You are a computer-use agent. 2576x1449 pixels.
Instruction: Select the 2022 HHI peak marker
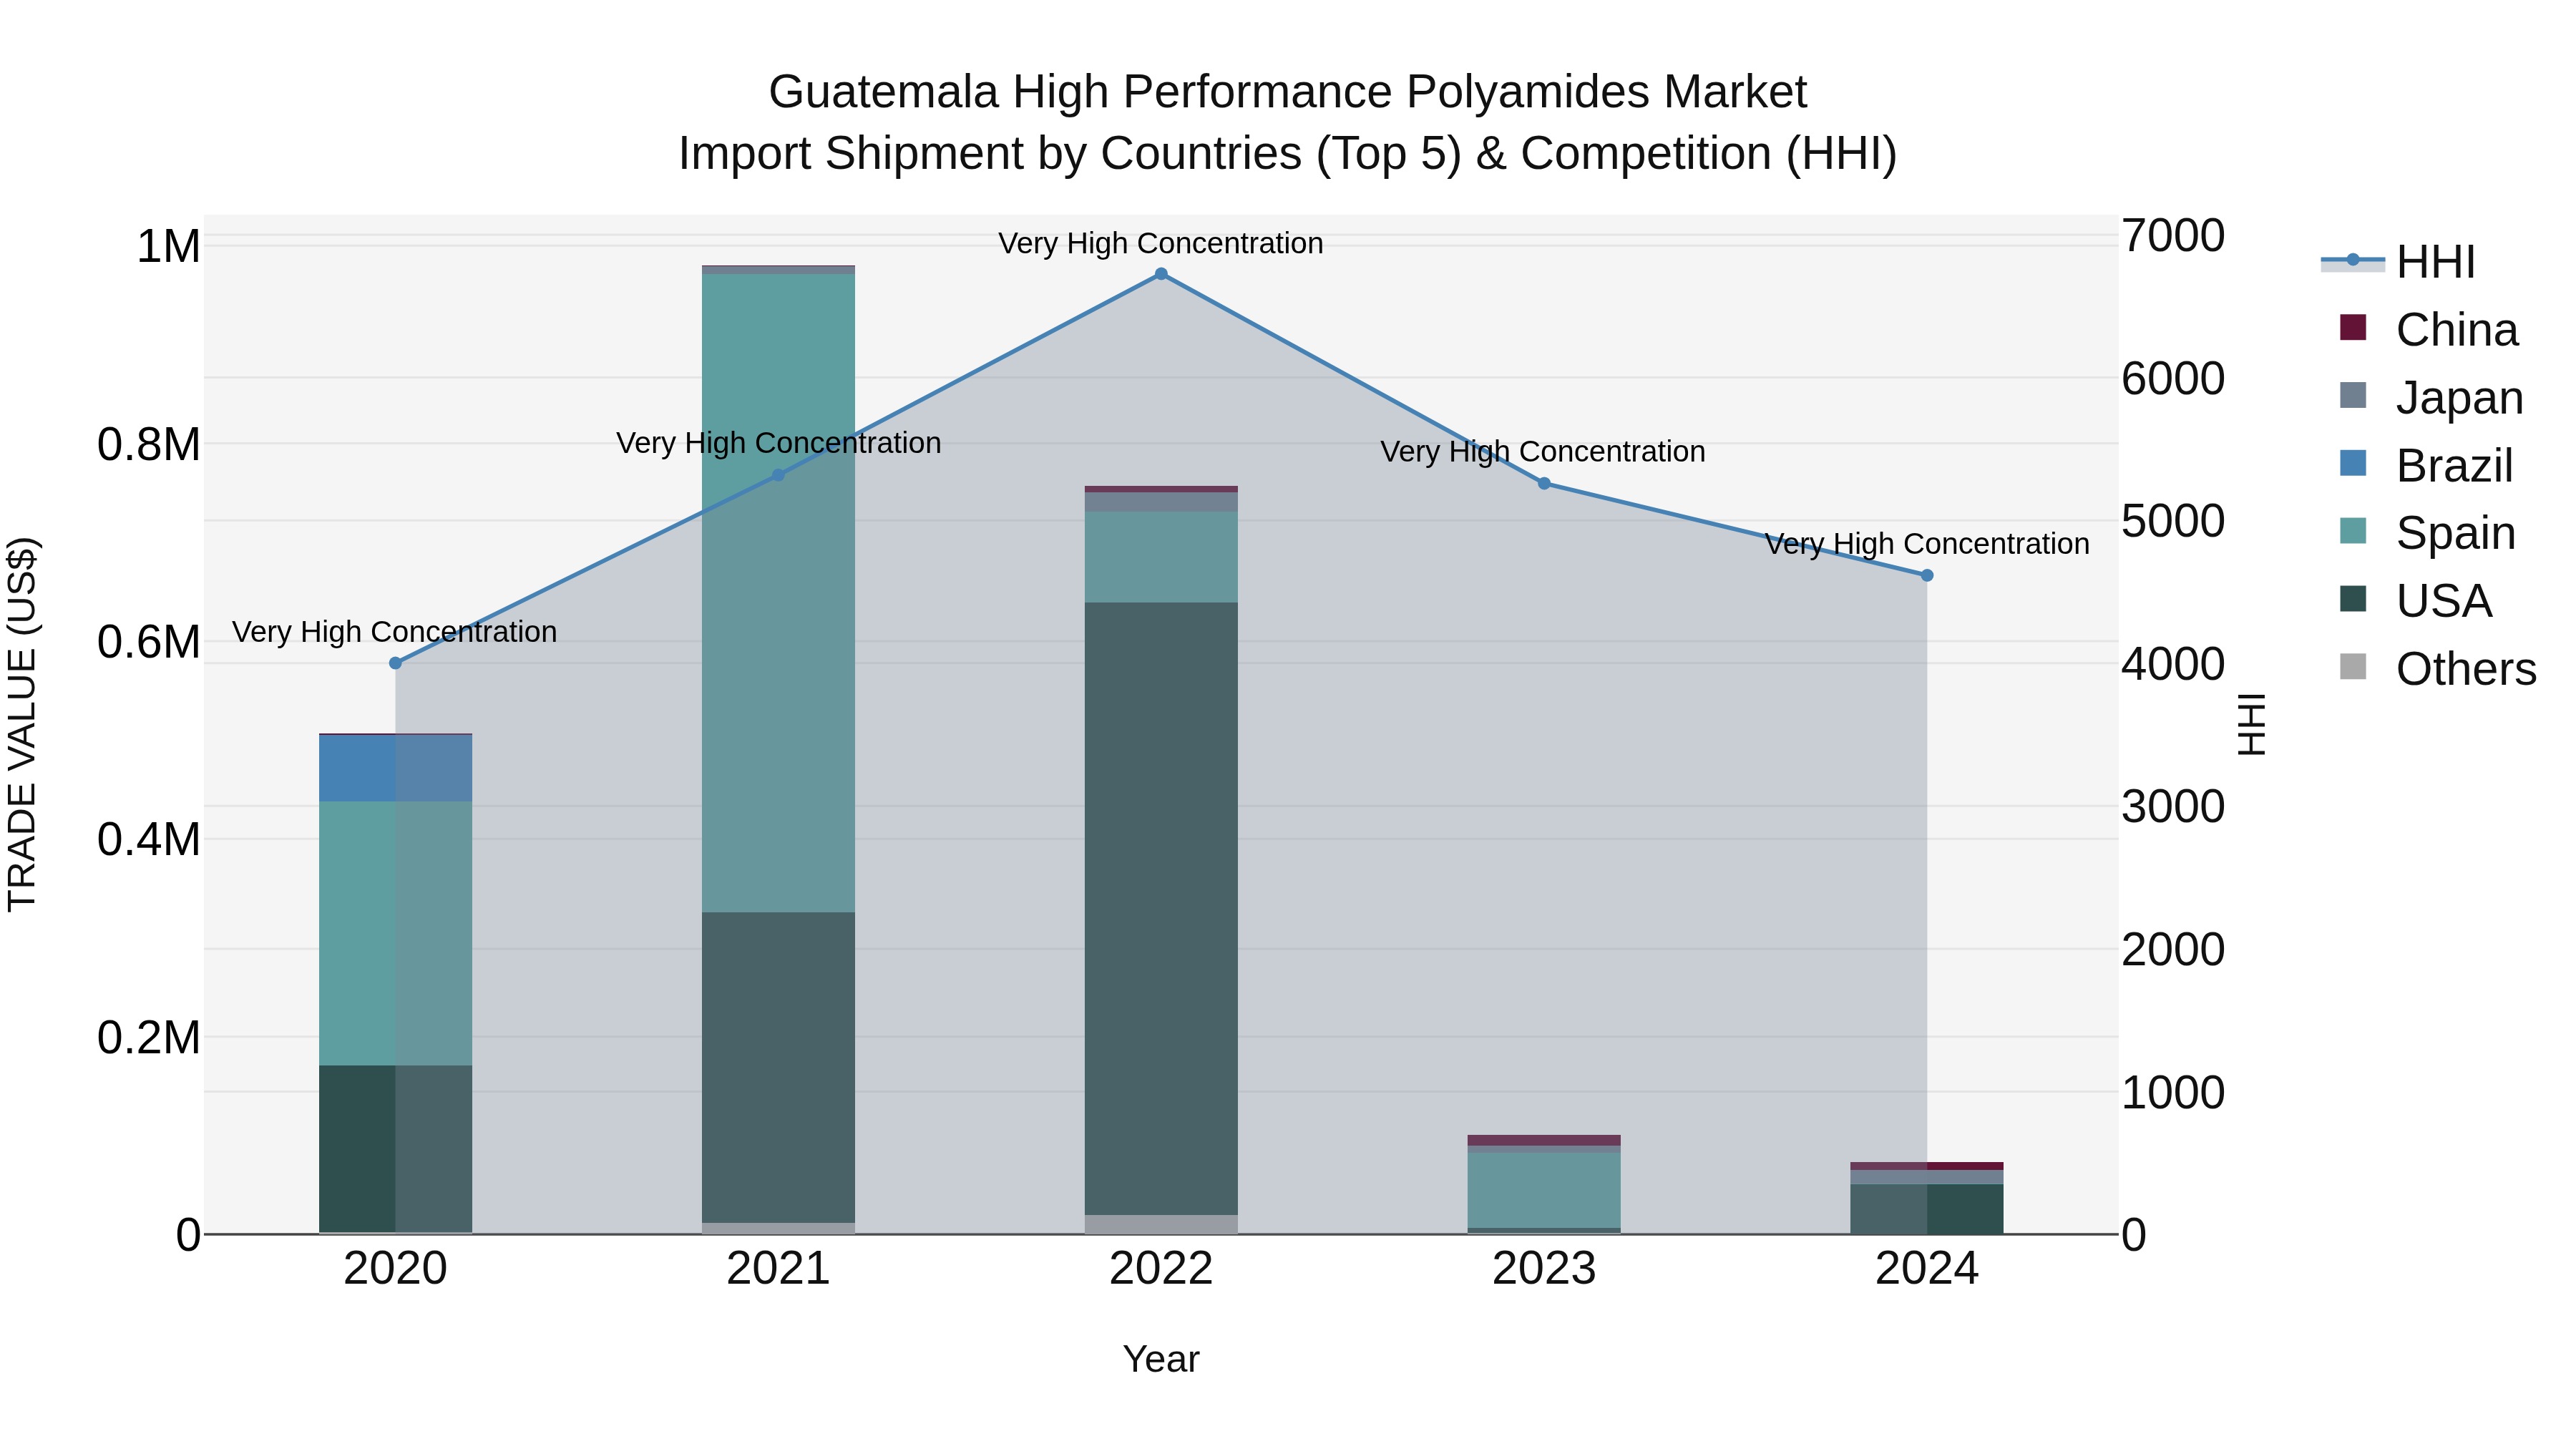pyautogui.click(x=1161, y=274)
